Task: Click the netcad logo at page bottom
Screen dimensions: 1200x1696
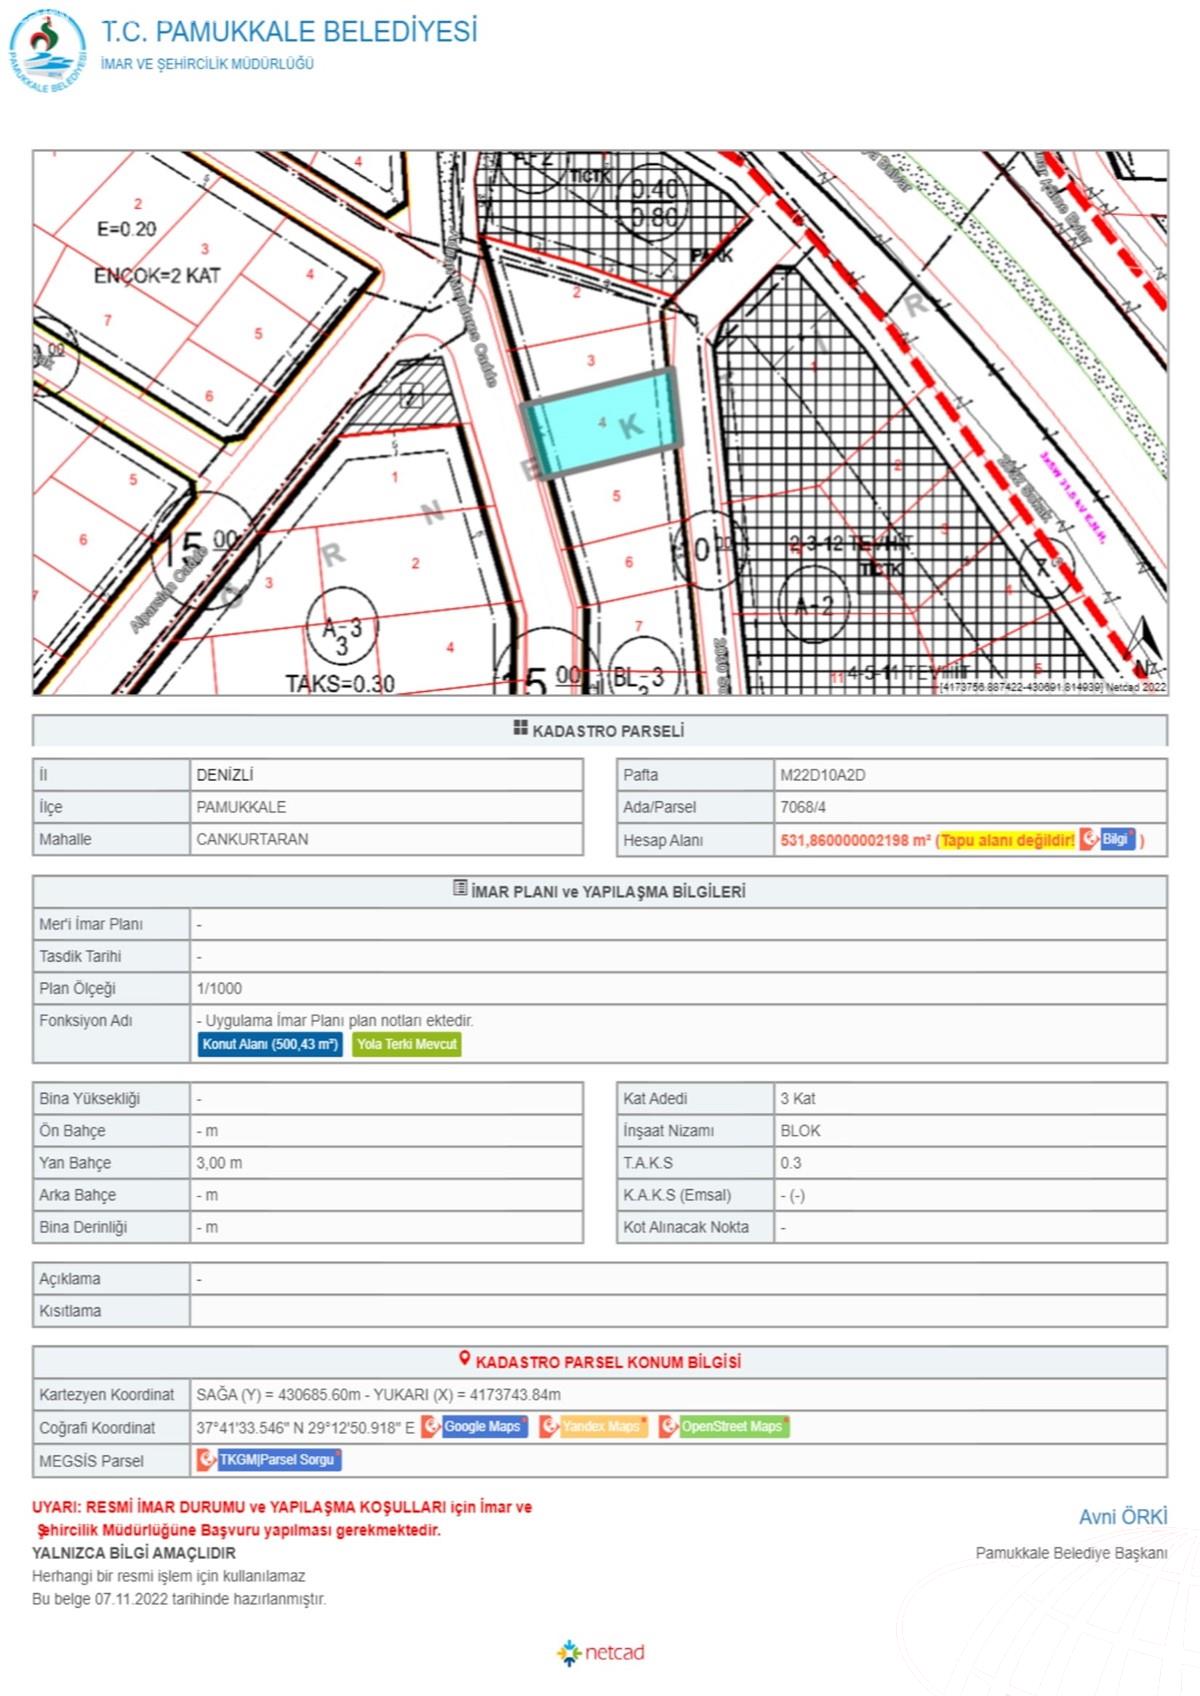Action: [600, 1652]
